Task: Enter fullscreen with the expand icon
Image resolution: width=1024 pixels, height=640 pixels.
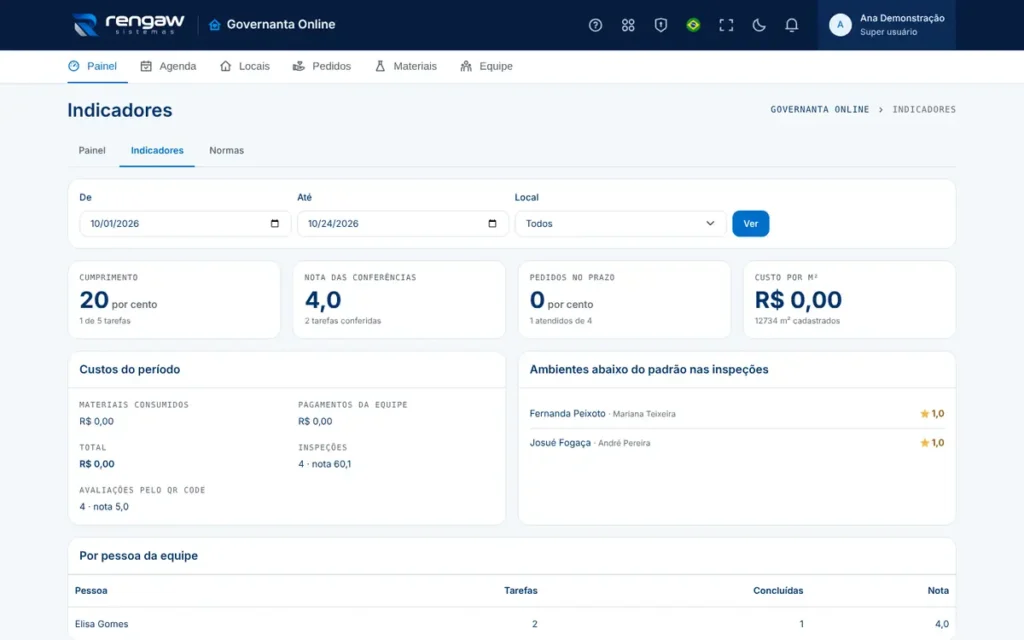Action: pyautogui.click(x=726, y=25)
